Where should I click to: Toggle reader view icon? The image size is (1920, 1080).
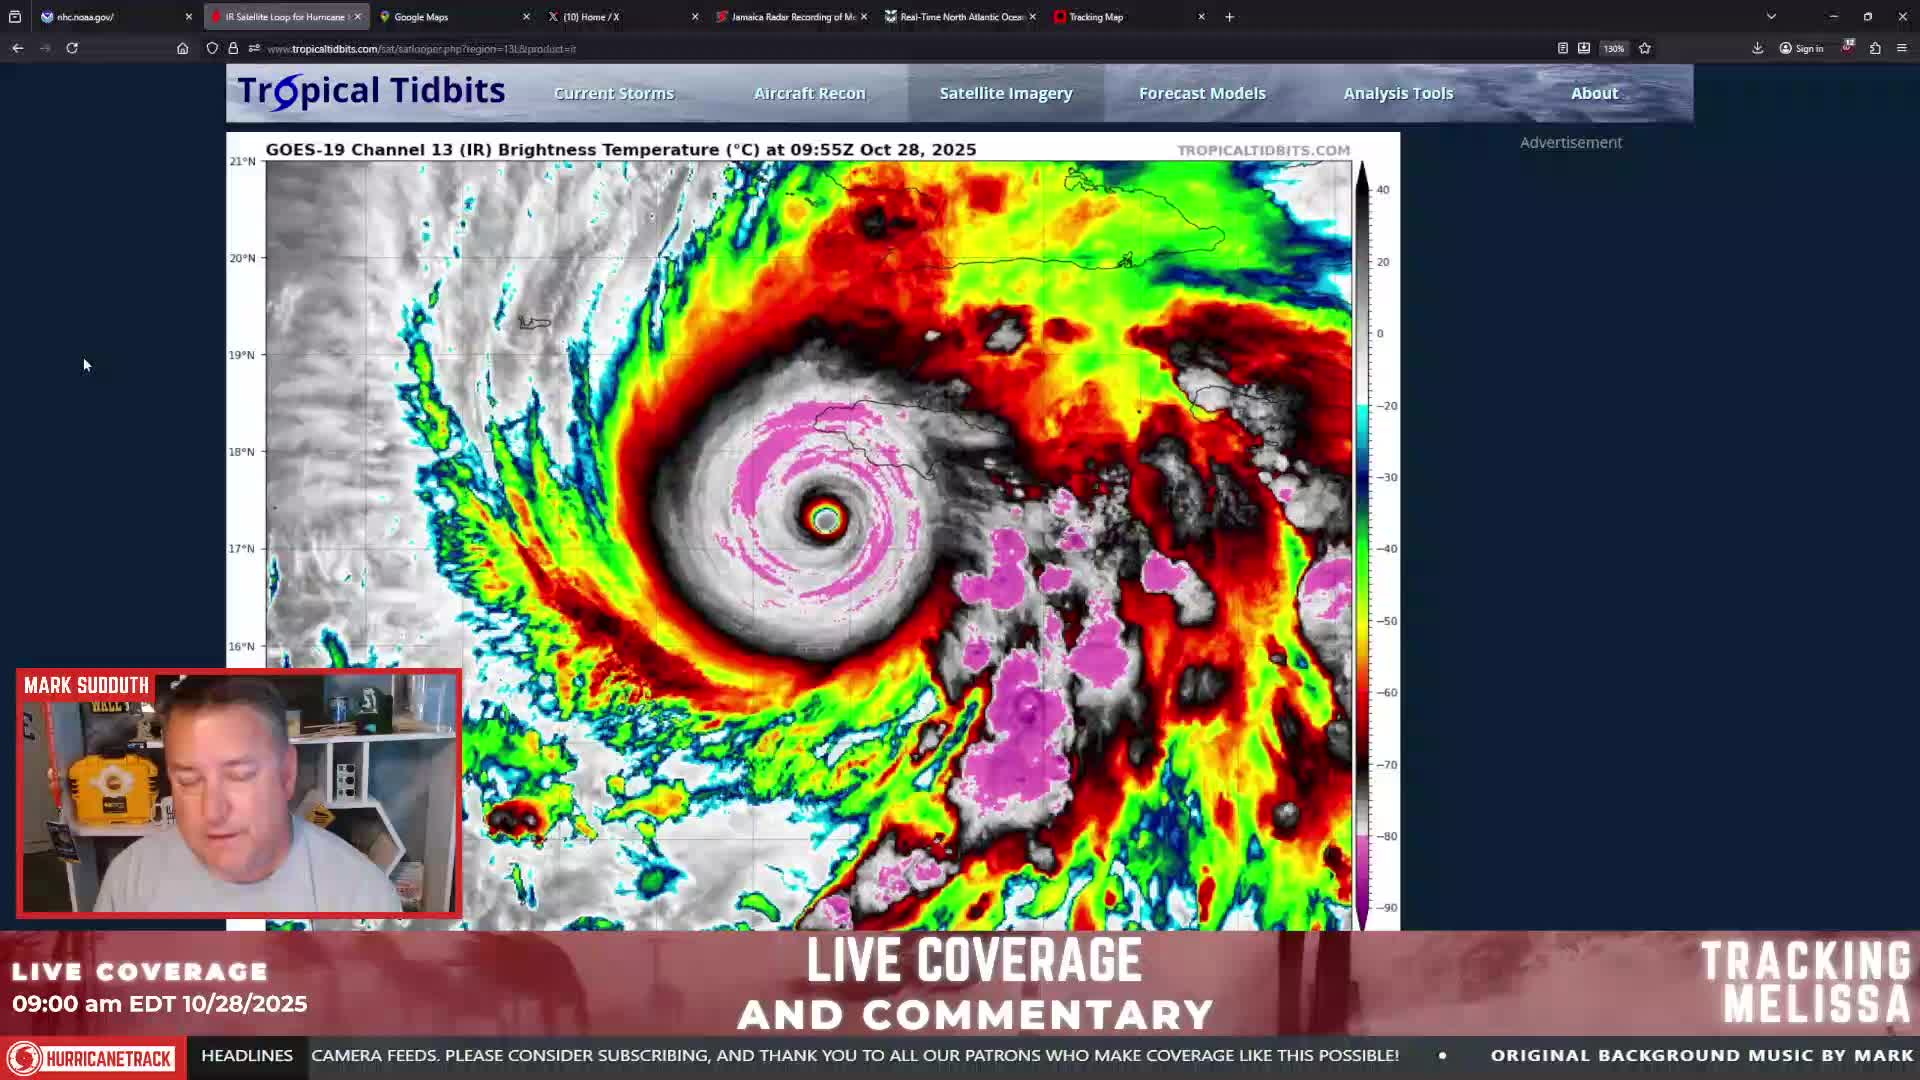click(x=1563, y=48)
